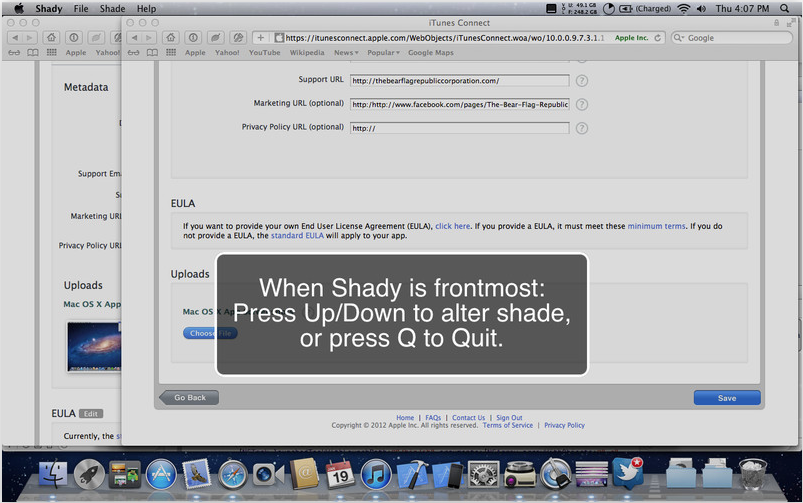
Task: Open the Contact Us footer link
Action: tap(468, 417)
